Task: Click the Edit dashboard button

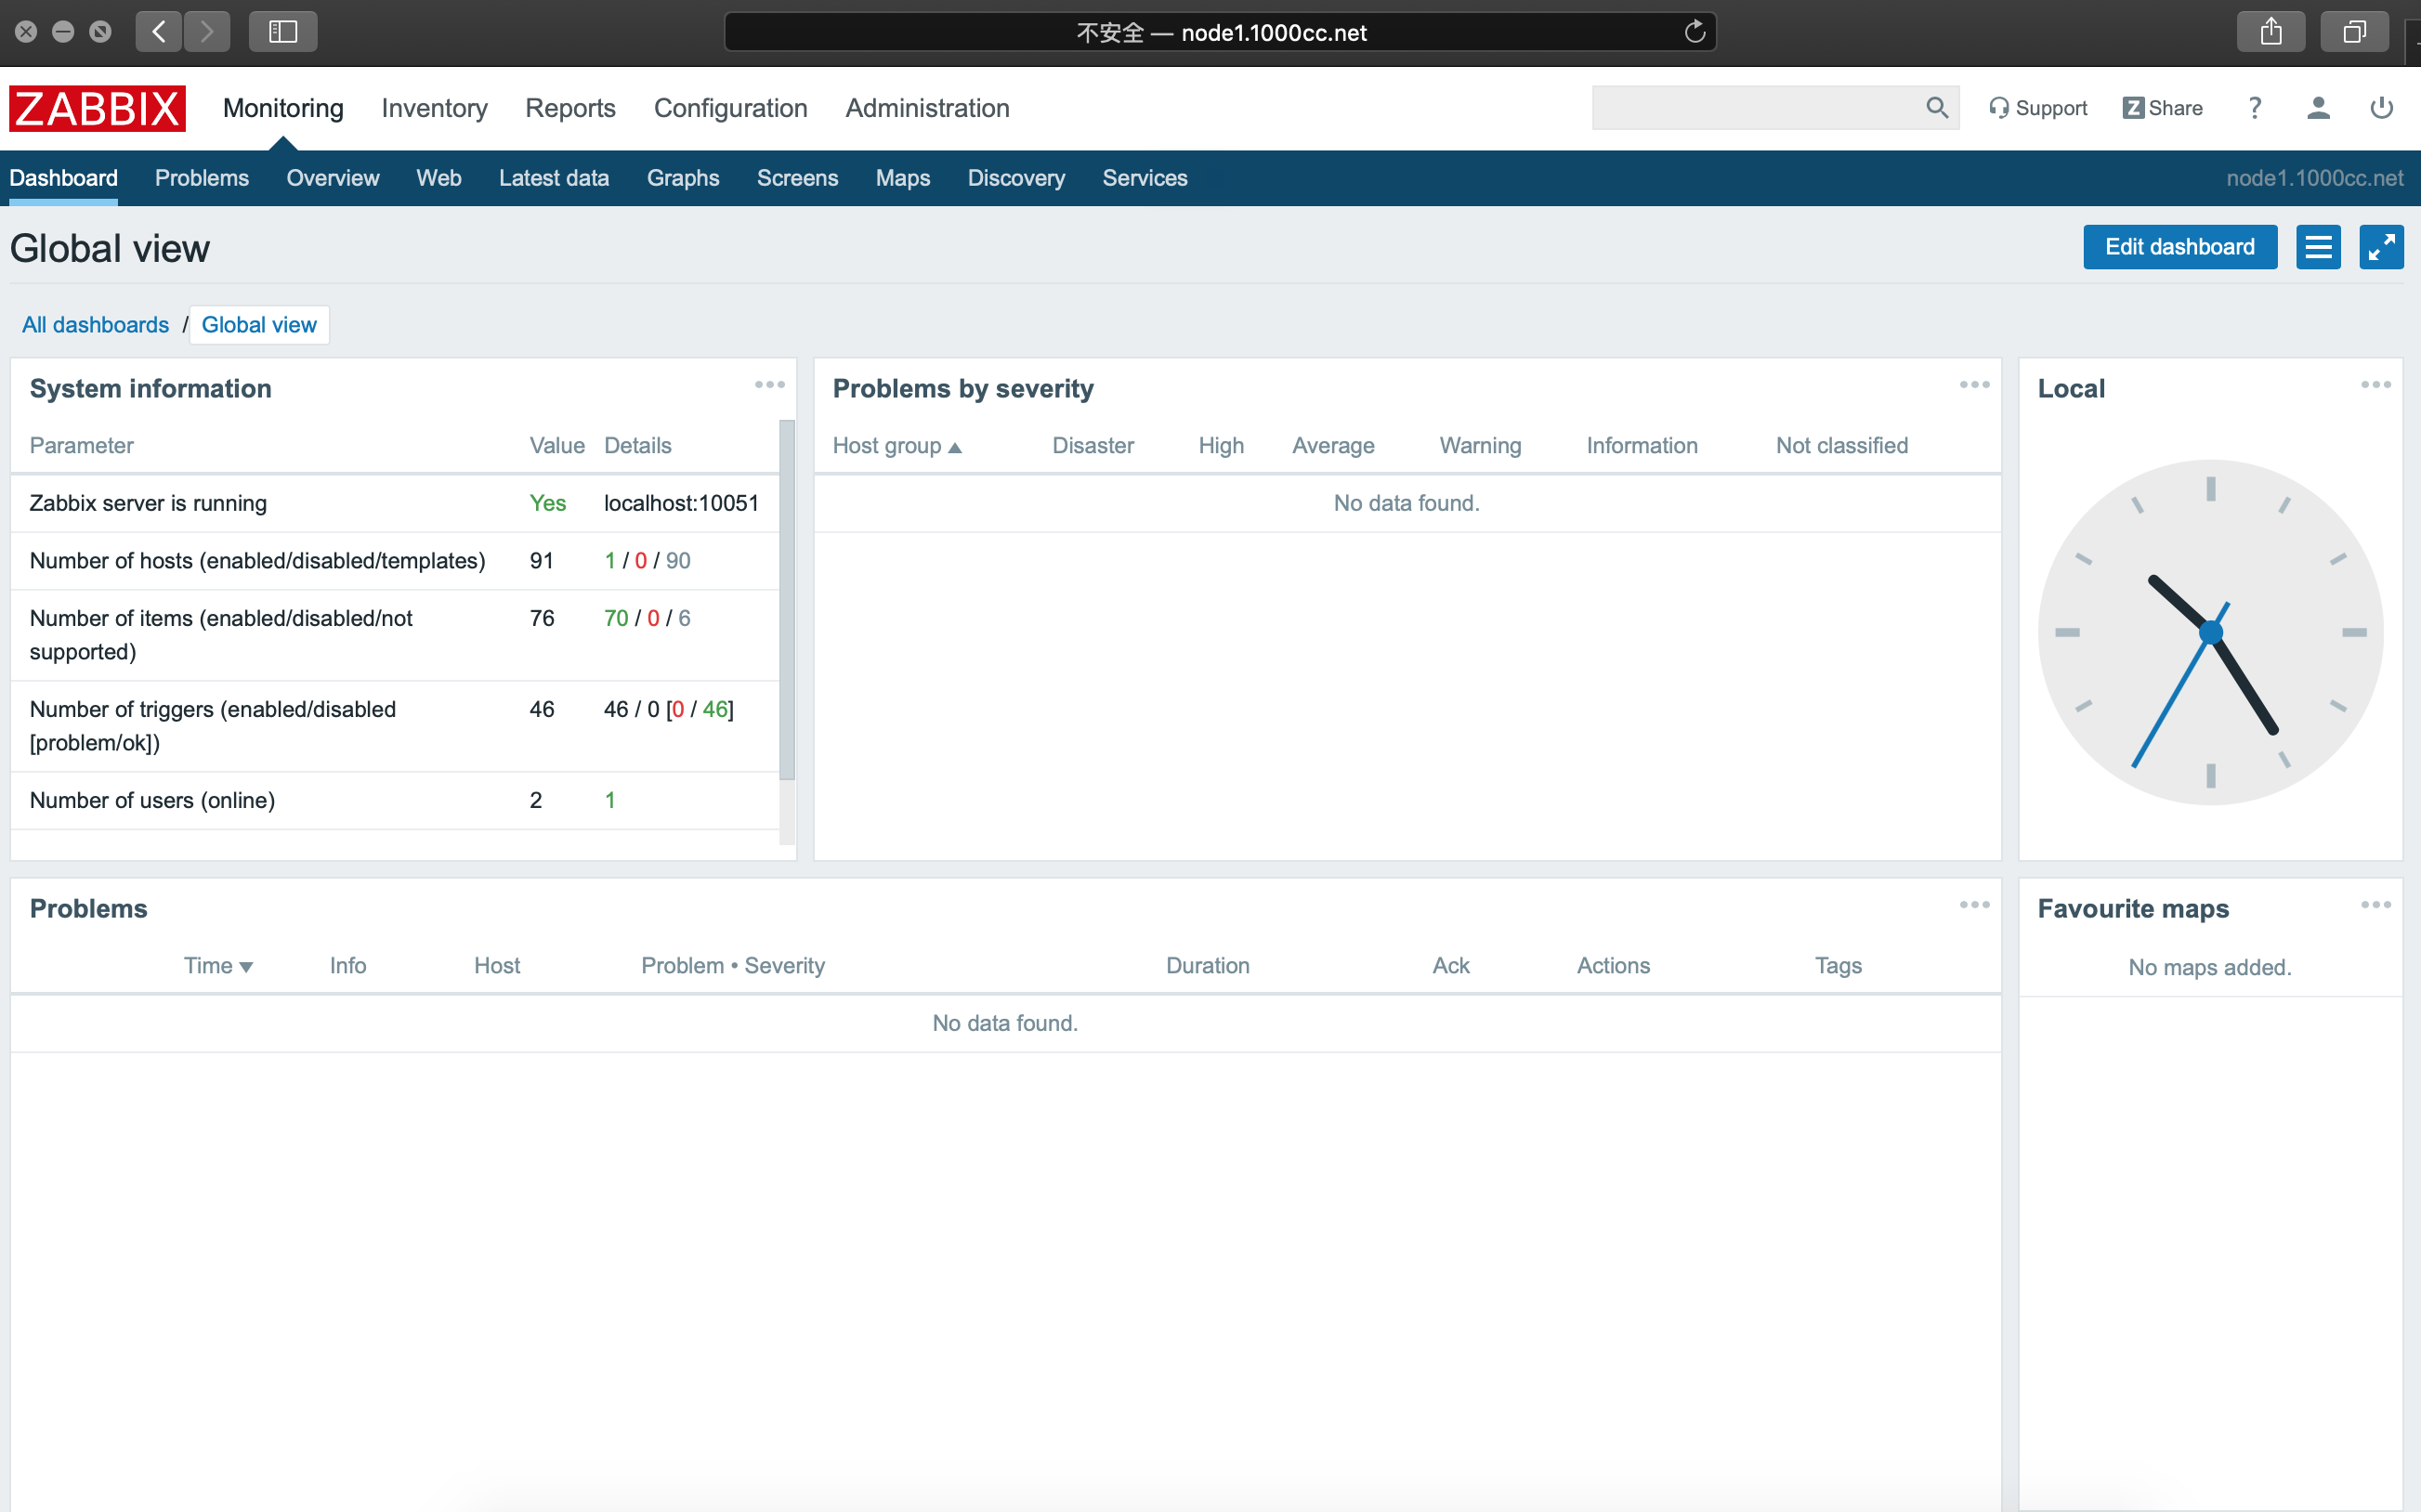Action: point(2179,247)
